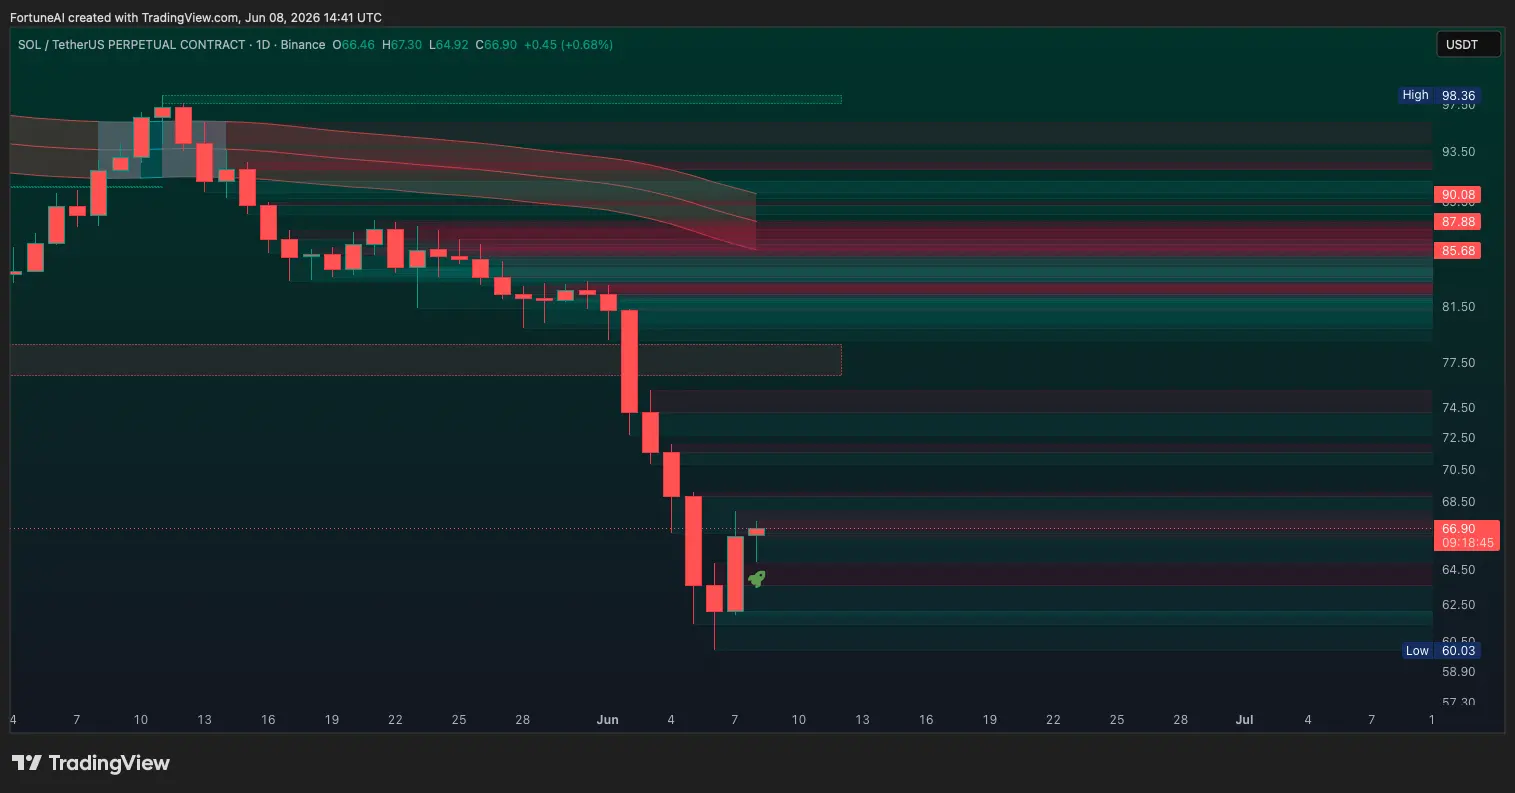Image resolution: width=1515 pixels, height=793 pixels.
Task: Click the open value O66.46
Action: pyautogui.click(x=354, y=45)
